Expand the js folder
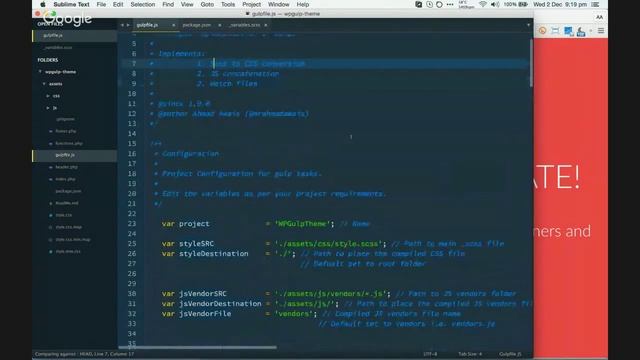 point(48,108)
